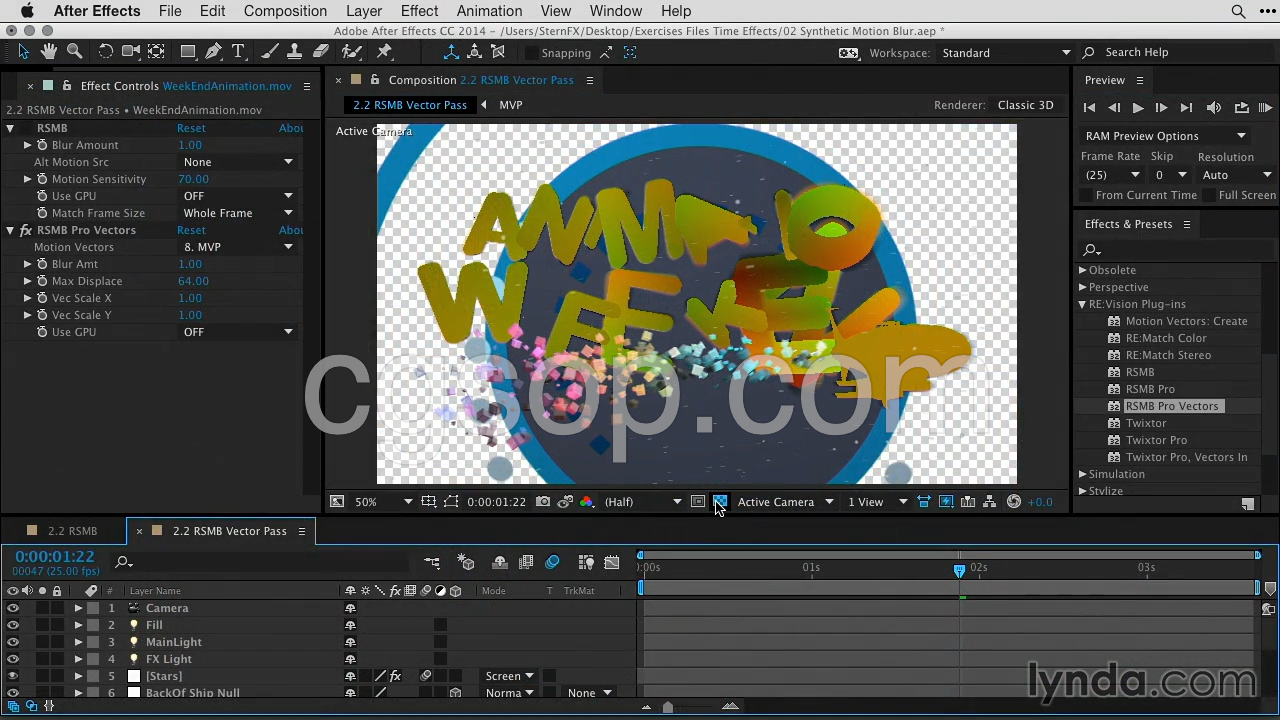Toggle motion blur enable switch in timeline
This screenshot has width=1280, height=720.
pyautogui.click(x=552, y=563)
